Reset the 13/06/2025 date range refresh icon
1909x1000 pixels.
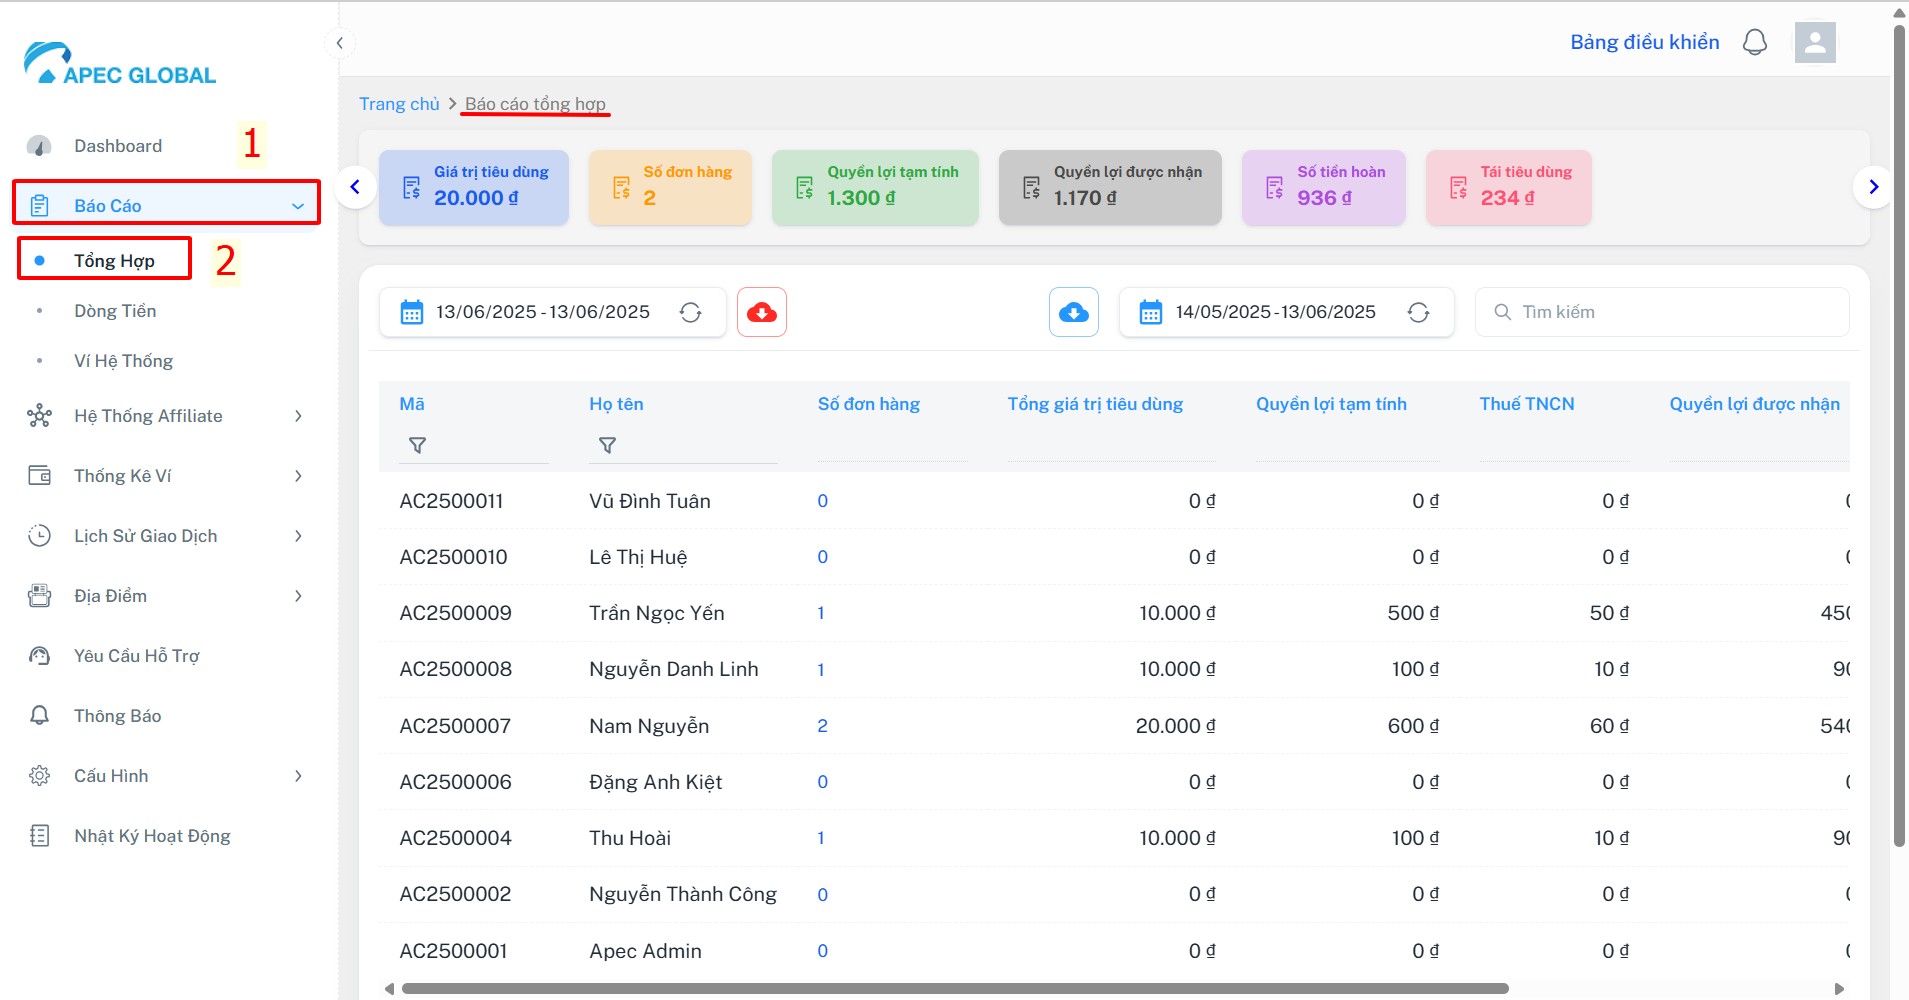point(690,312)
